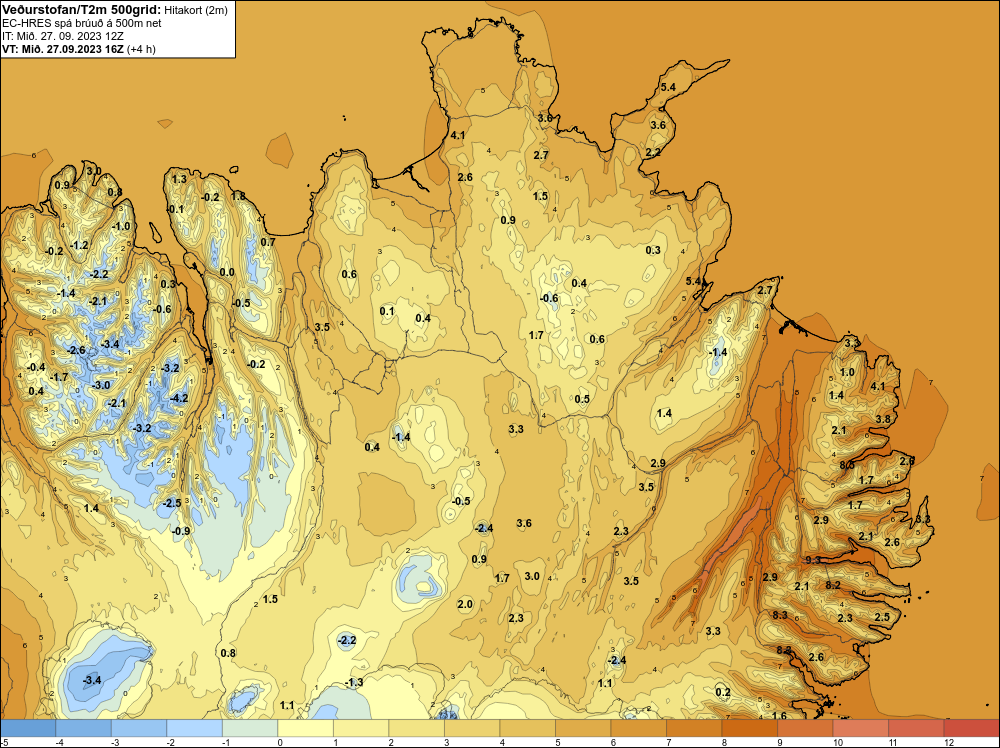
Task: Click the '-1.0' temperature value
Action: point(121,226)
